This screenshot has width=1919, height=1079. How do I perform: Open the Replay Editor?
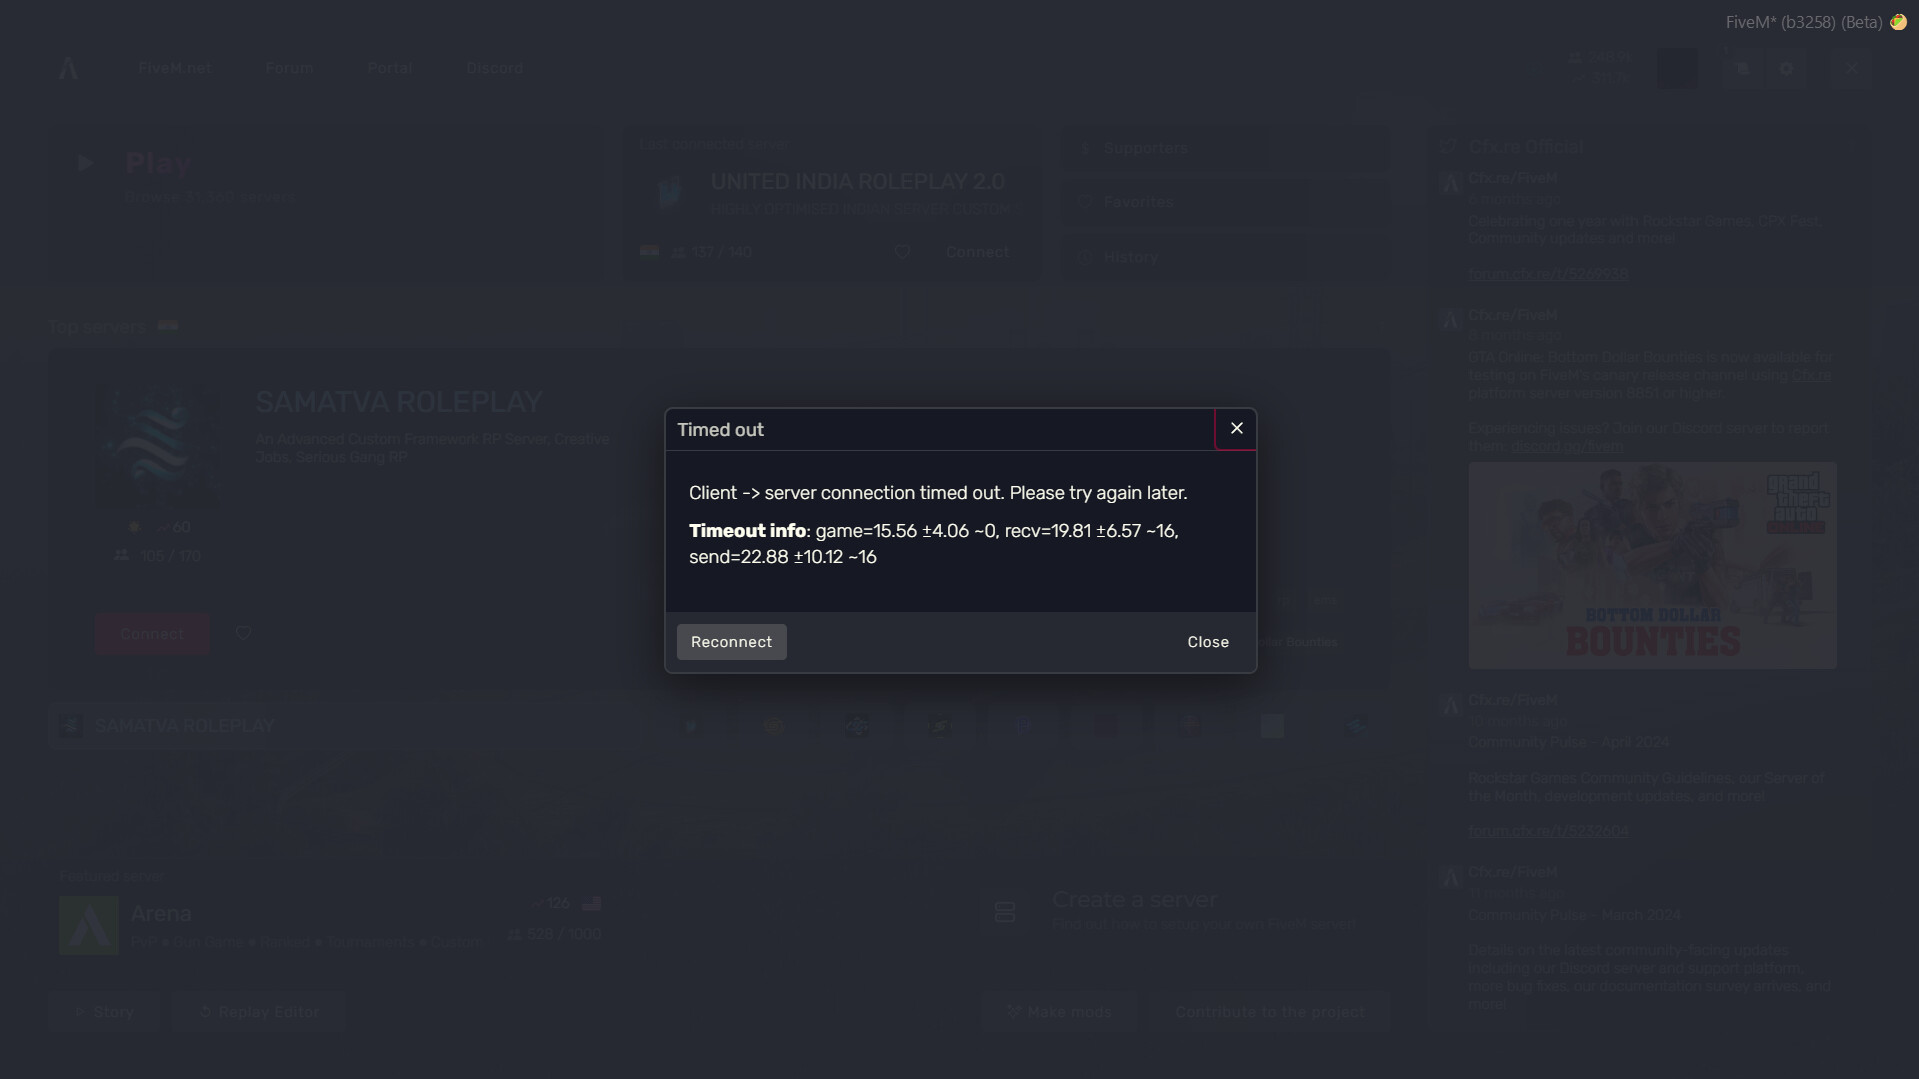(259, 1012)
